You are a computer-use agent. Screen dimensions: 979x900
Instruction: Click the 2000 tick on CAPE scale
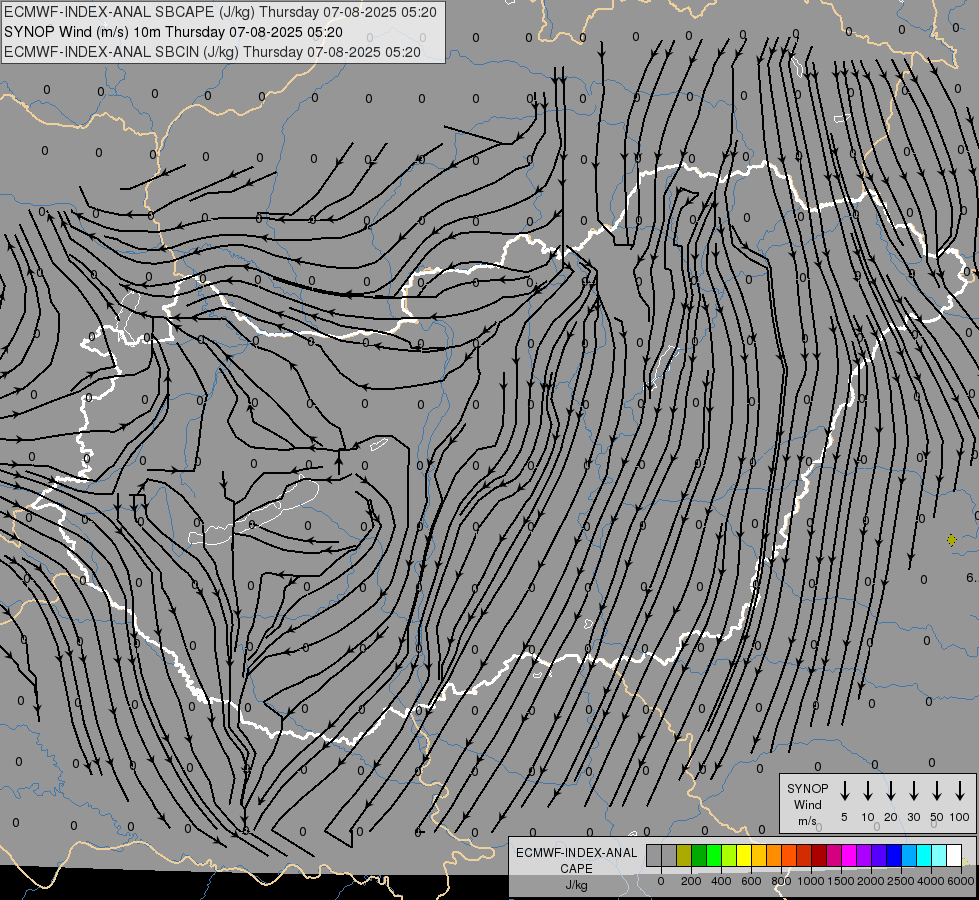(871, 881)
